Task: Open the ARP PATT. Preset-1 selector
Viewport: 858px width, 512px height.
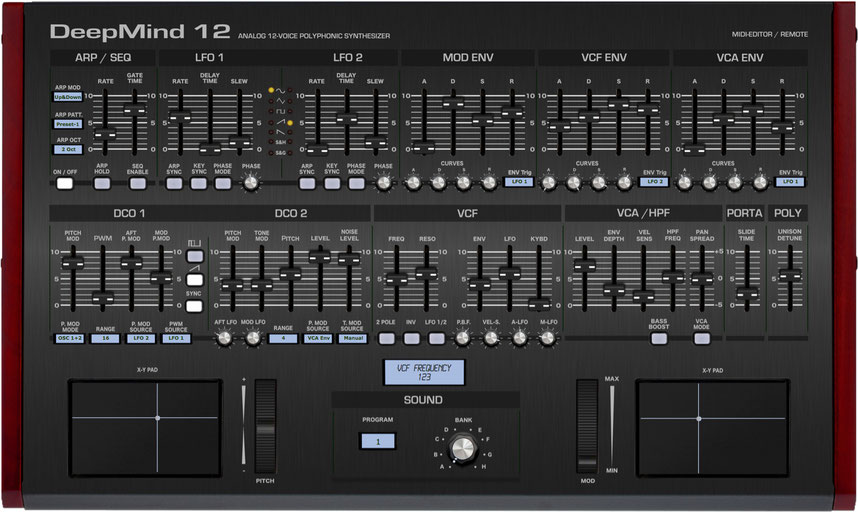Action: coord(68,124)
